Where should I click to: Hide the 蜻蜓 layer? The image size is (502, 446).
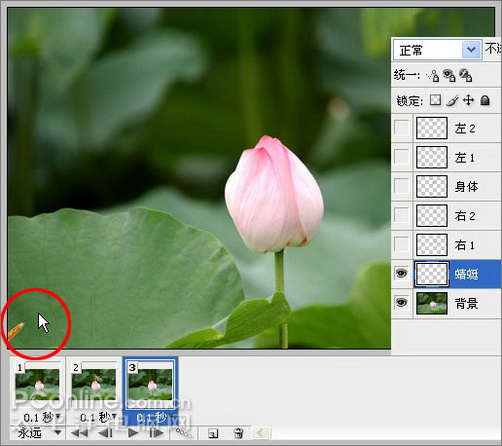[402, 274]
